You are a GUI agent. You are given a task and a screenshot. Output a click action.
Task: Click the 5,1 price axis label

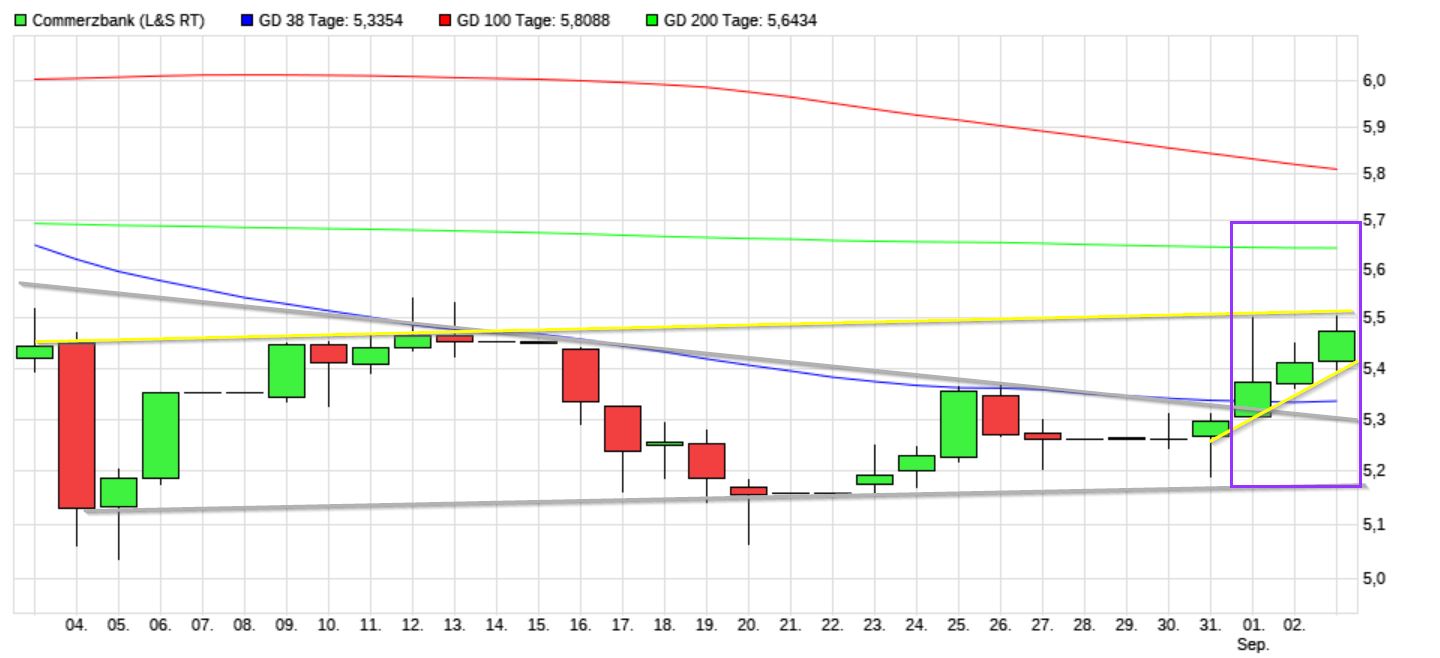click(1376, 524)
